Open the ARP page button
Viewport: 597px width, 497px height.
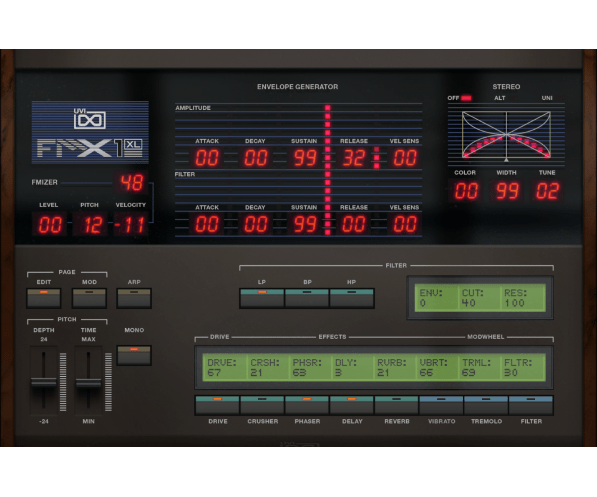click(134, 298)
